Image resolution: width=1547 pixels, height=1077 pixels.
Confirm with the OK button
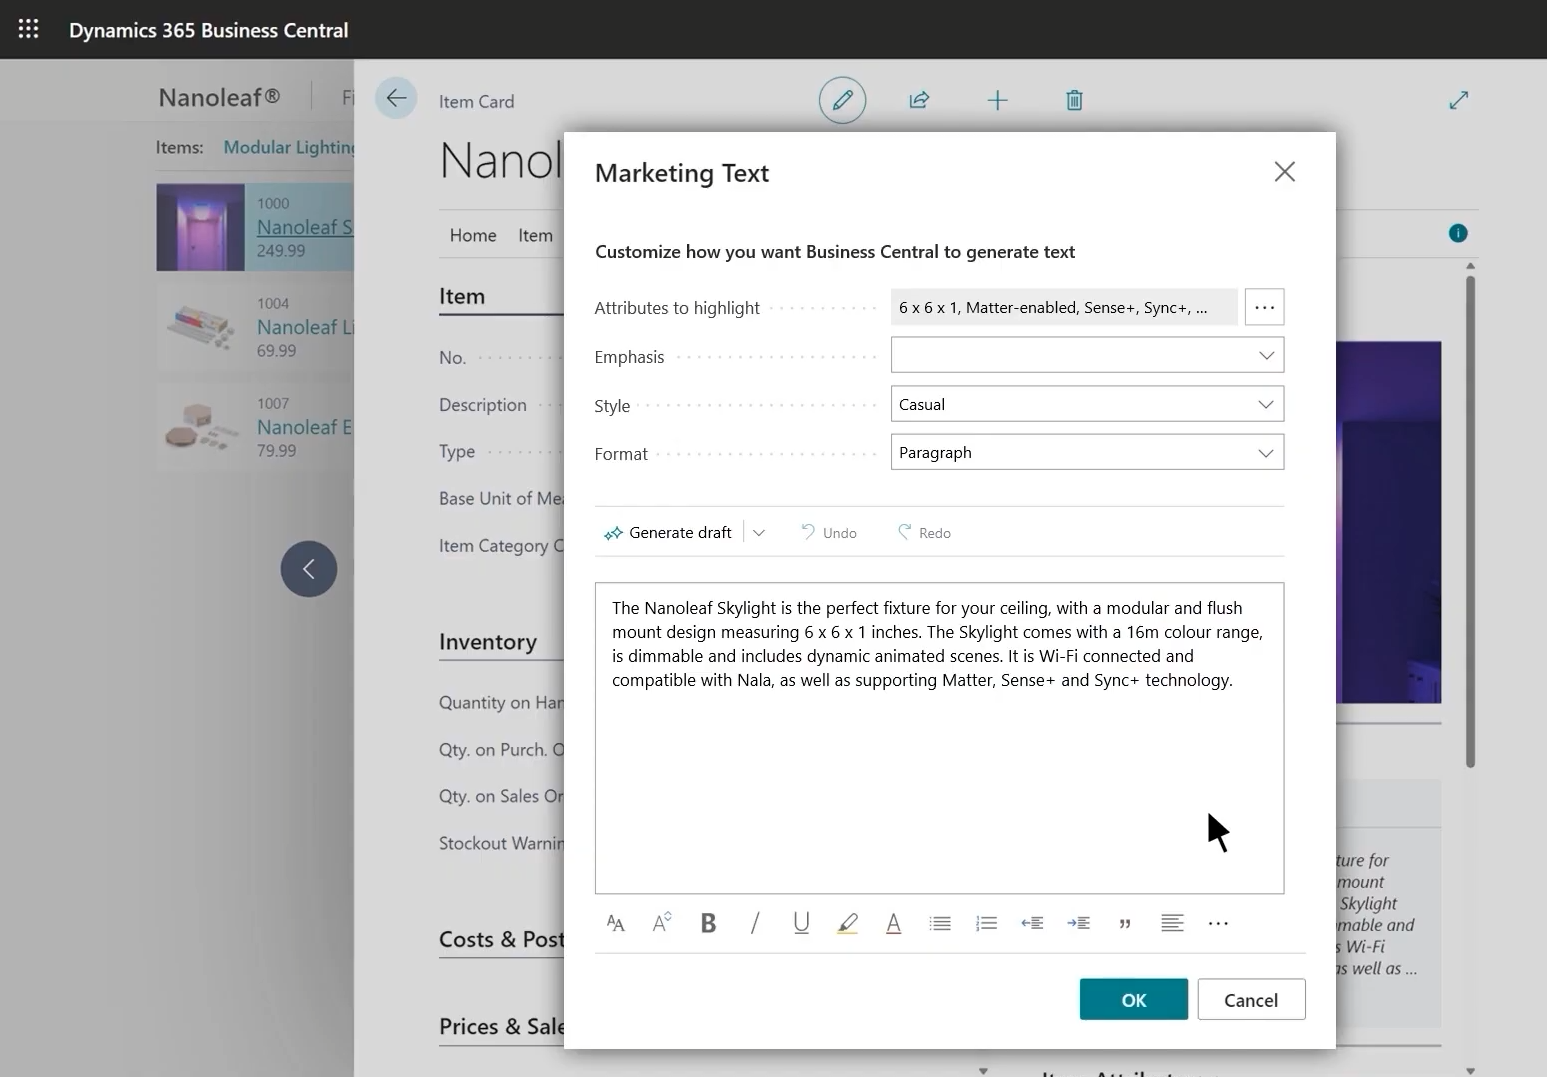(1133, 999)
